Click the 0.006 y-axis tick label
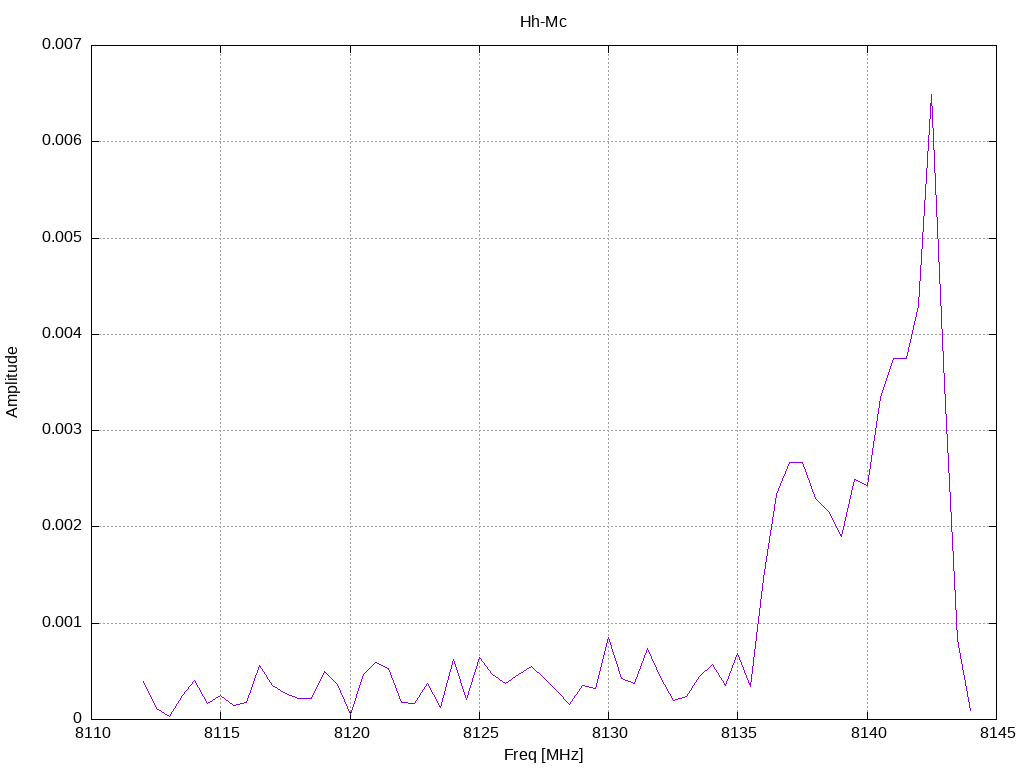1024x768 pixels. (62, 140)
